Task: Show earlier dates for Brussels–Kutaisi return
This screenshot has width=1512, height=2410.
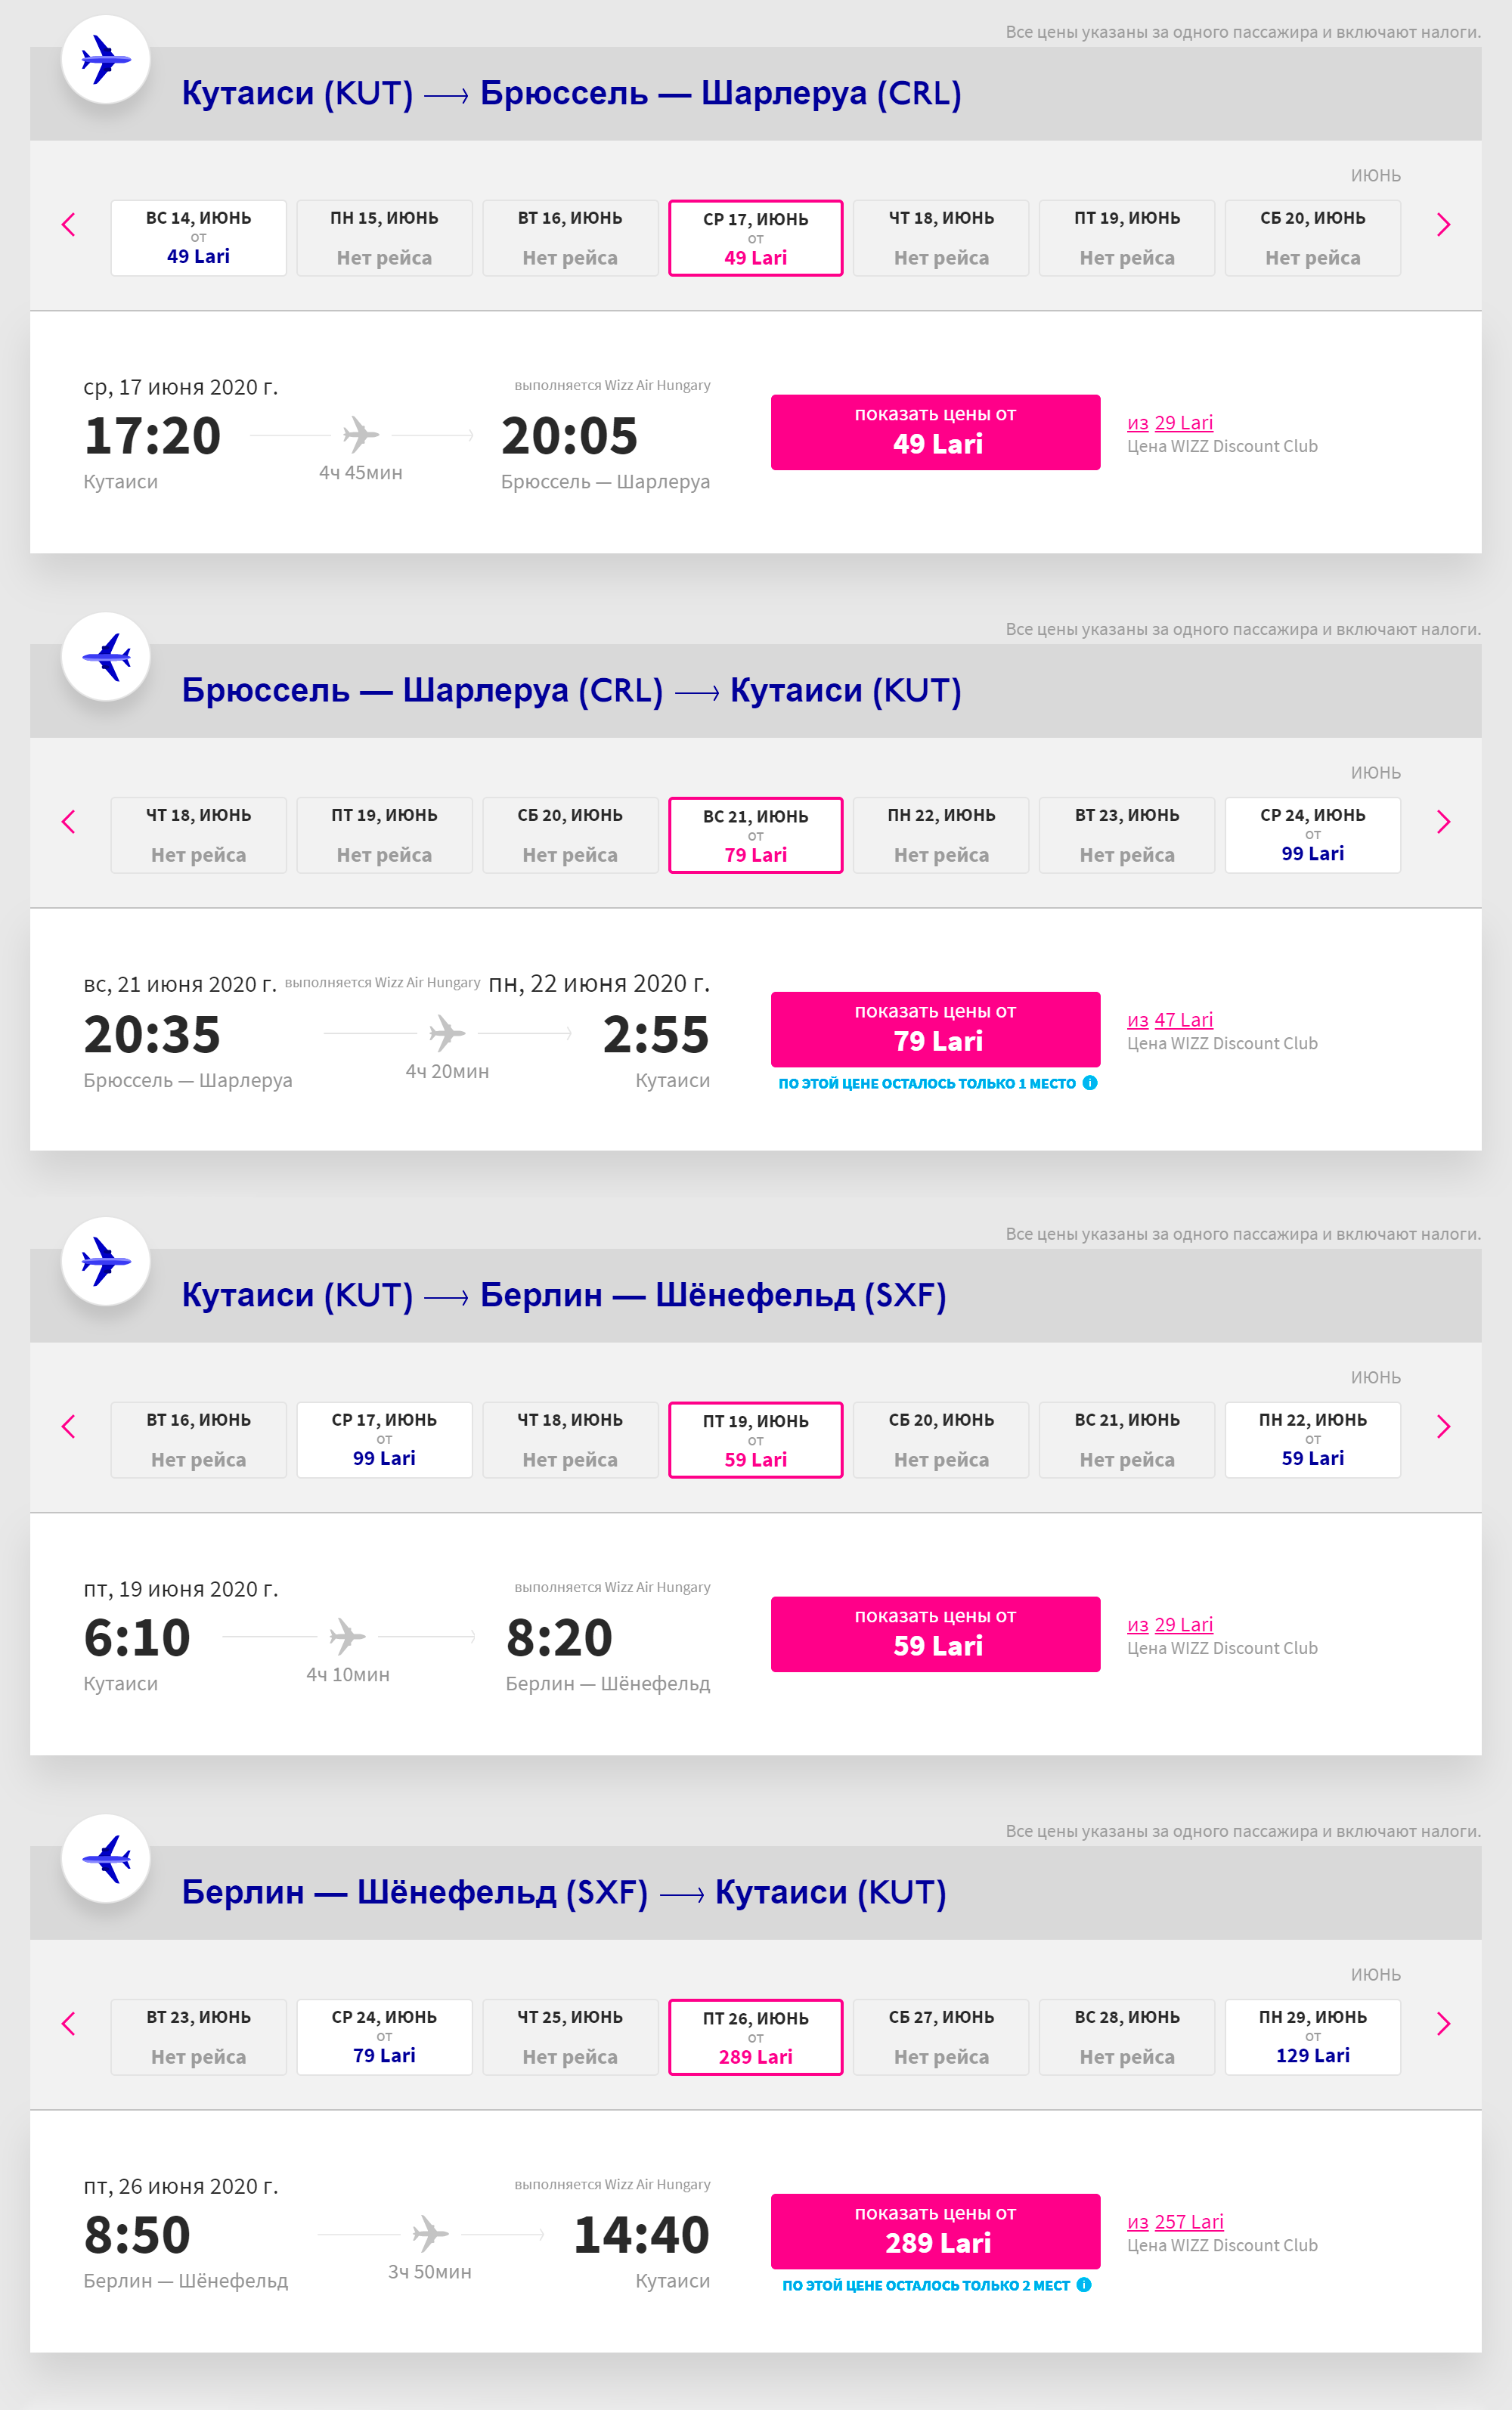Action: point(69,822)
